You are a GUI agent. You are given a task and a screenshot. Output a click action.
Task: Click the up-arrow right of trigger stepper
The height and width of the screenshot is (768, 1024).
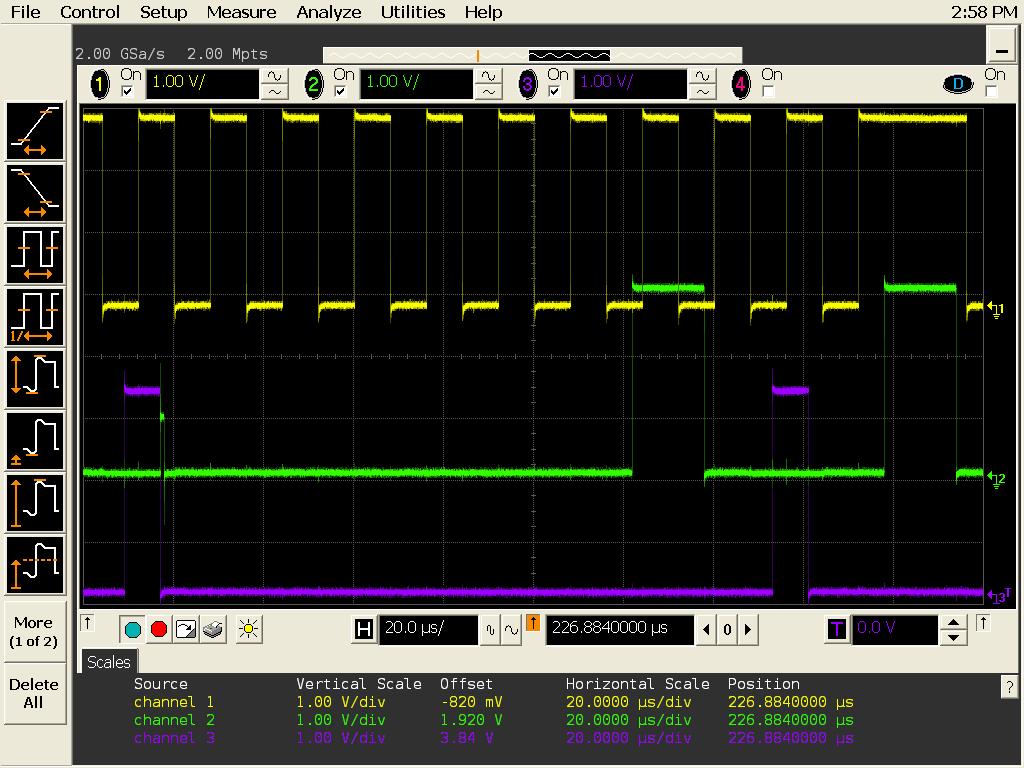coord(983,623)
